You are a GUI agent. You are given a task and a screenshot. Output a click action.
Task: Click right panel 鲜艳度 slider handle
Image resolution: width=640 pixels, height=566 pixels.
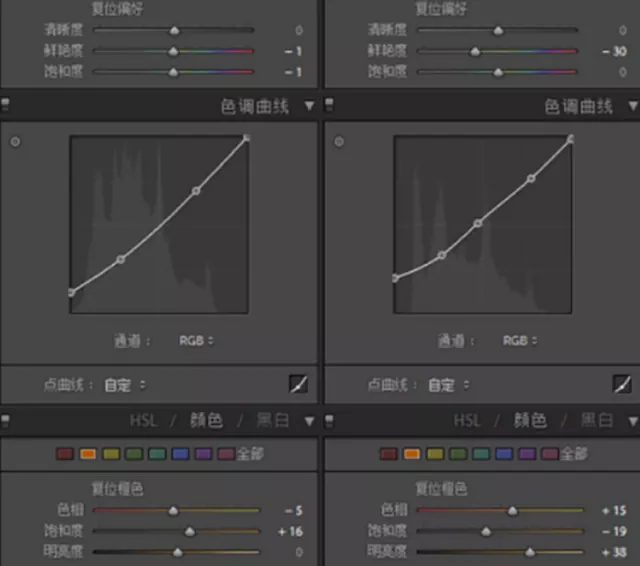point(475,51)
